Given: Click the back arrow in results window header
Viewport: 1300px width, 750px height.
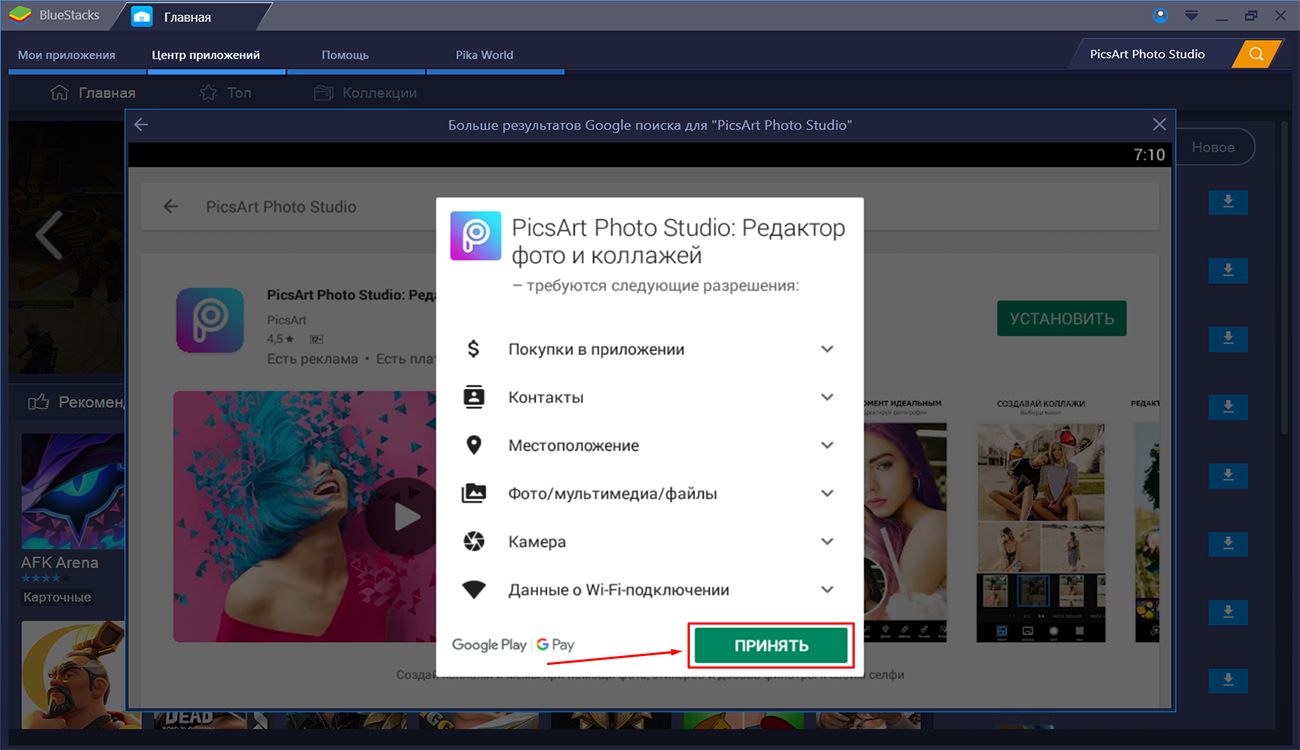Looking at the screenshot, I should (141, 125).
